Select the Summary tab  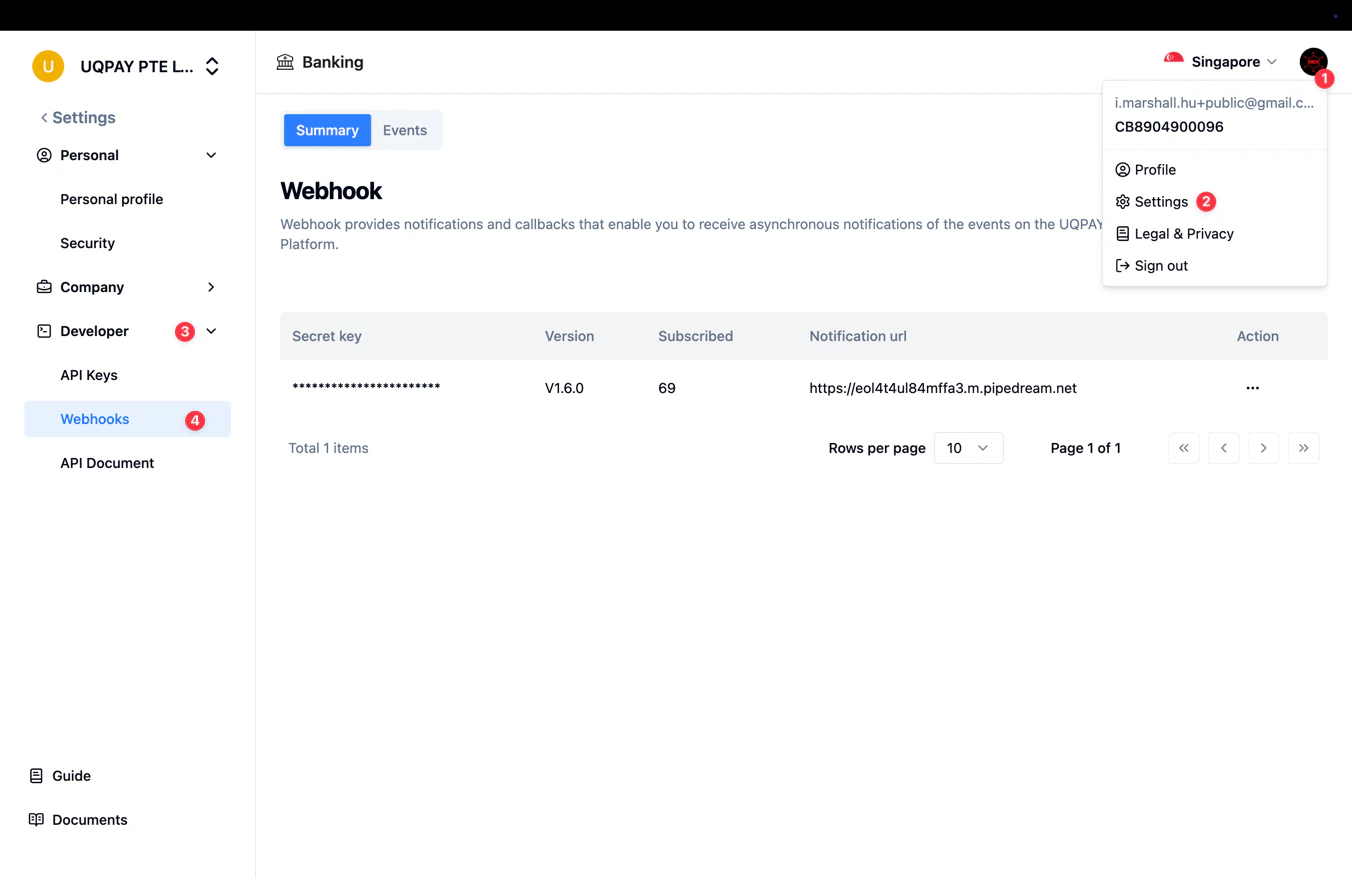[x=327, y=130]
